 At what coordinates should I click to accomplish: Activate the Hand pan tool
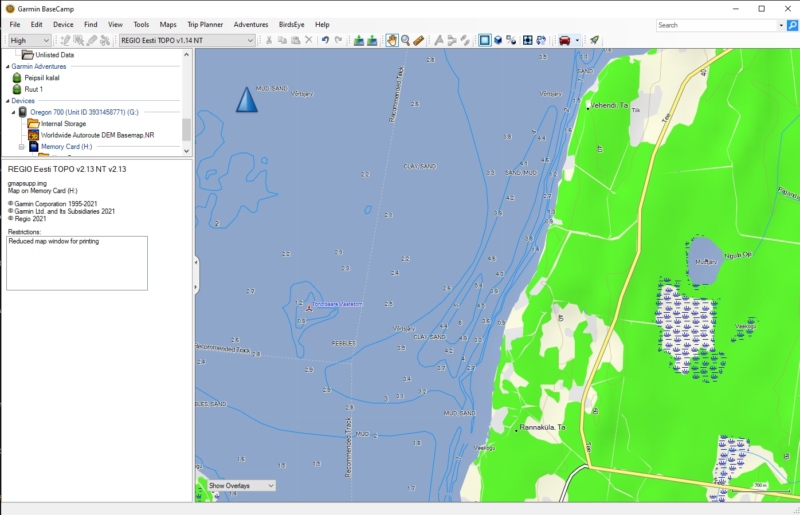(x=392, y=40)
